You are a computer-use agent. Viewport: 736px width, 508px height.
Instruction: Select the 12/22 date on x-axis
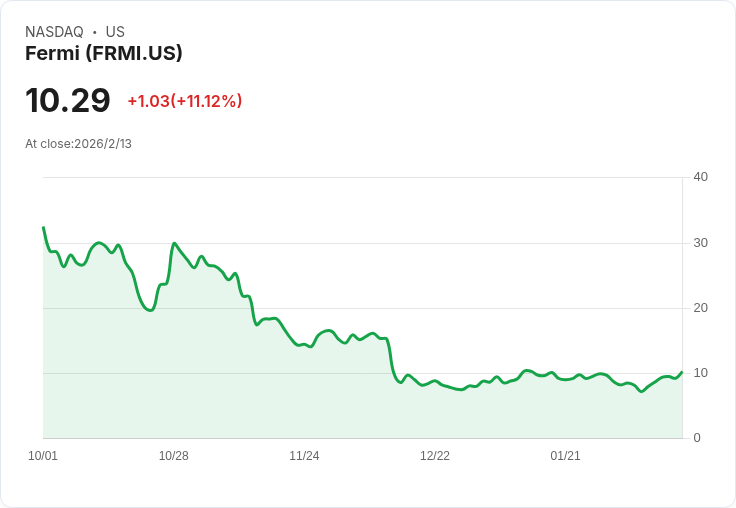pos(435,456)
